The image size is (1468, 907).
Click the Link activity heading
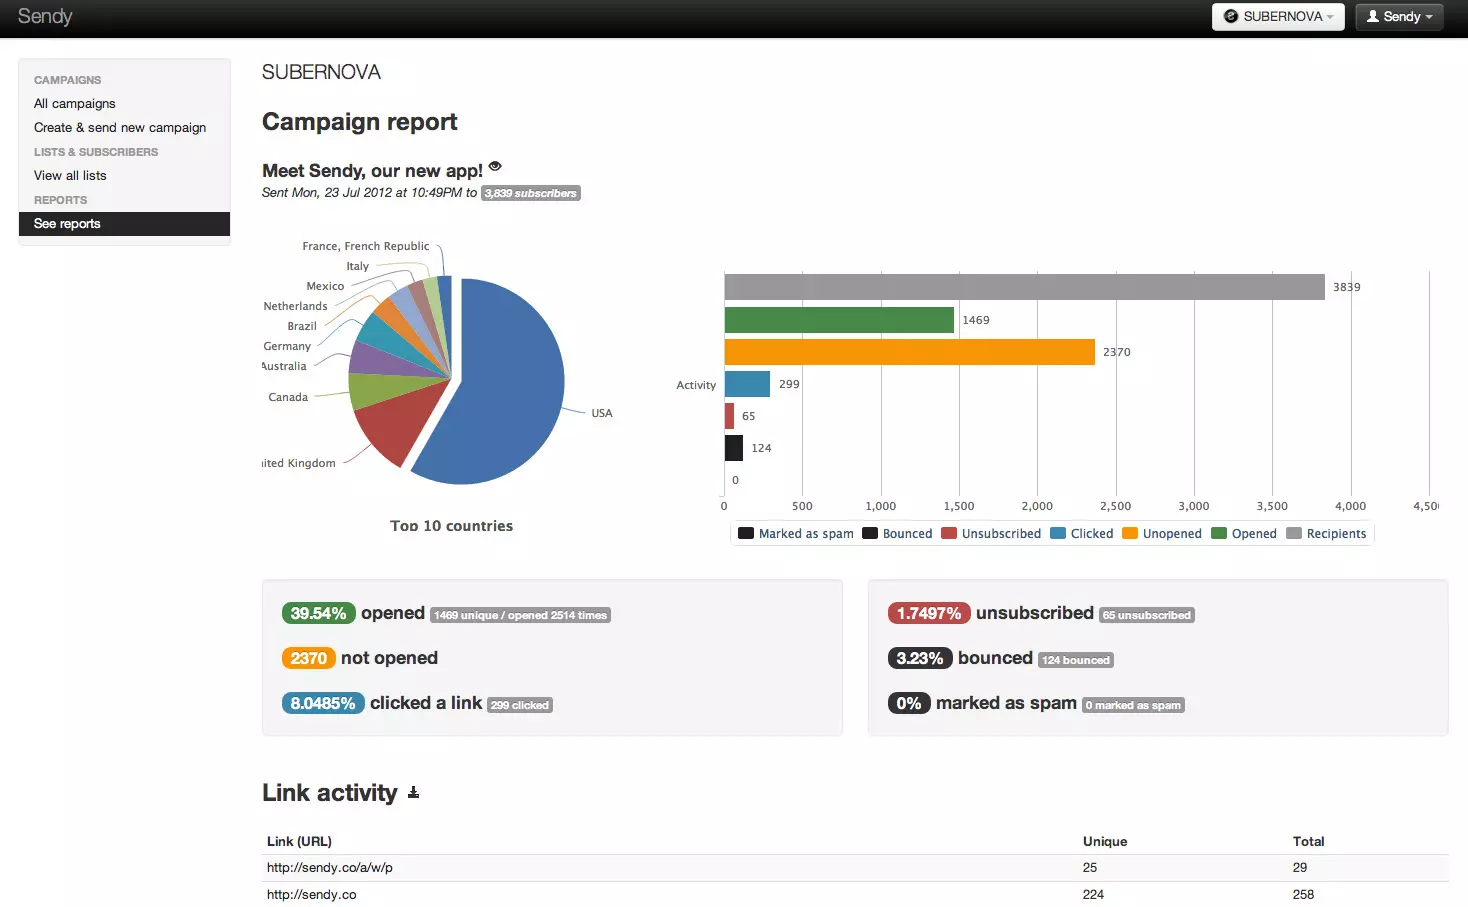point(330,793)
